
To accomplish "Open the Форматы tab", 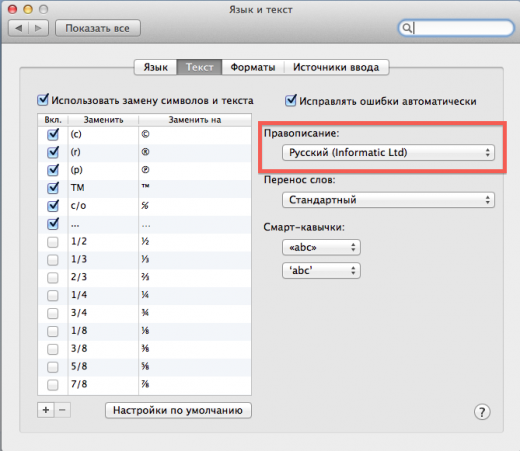I will point(253,67).
